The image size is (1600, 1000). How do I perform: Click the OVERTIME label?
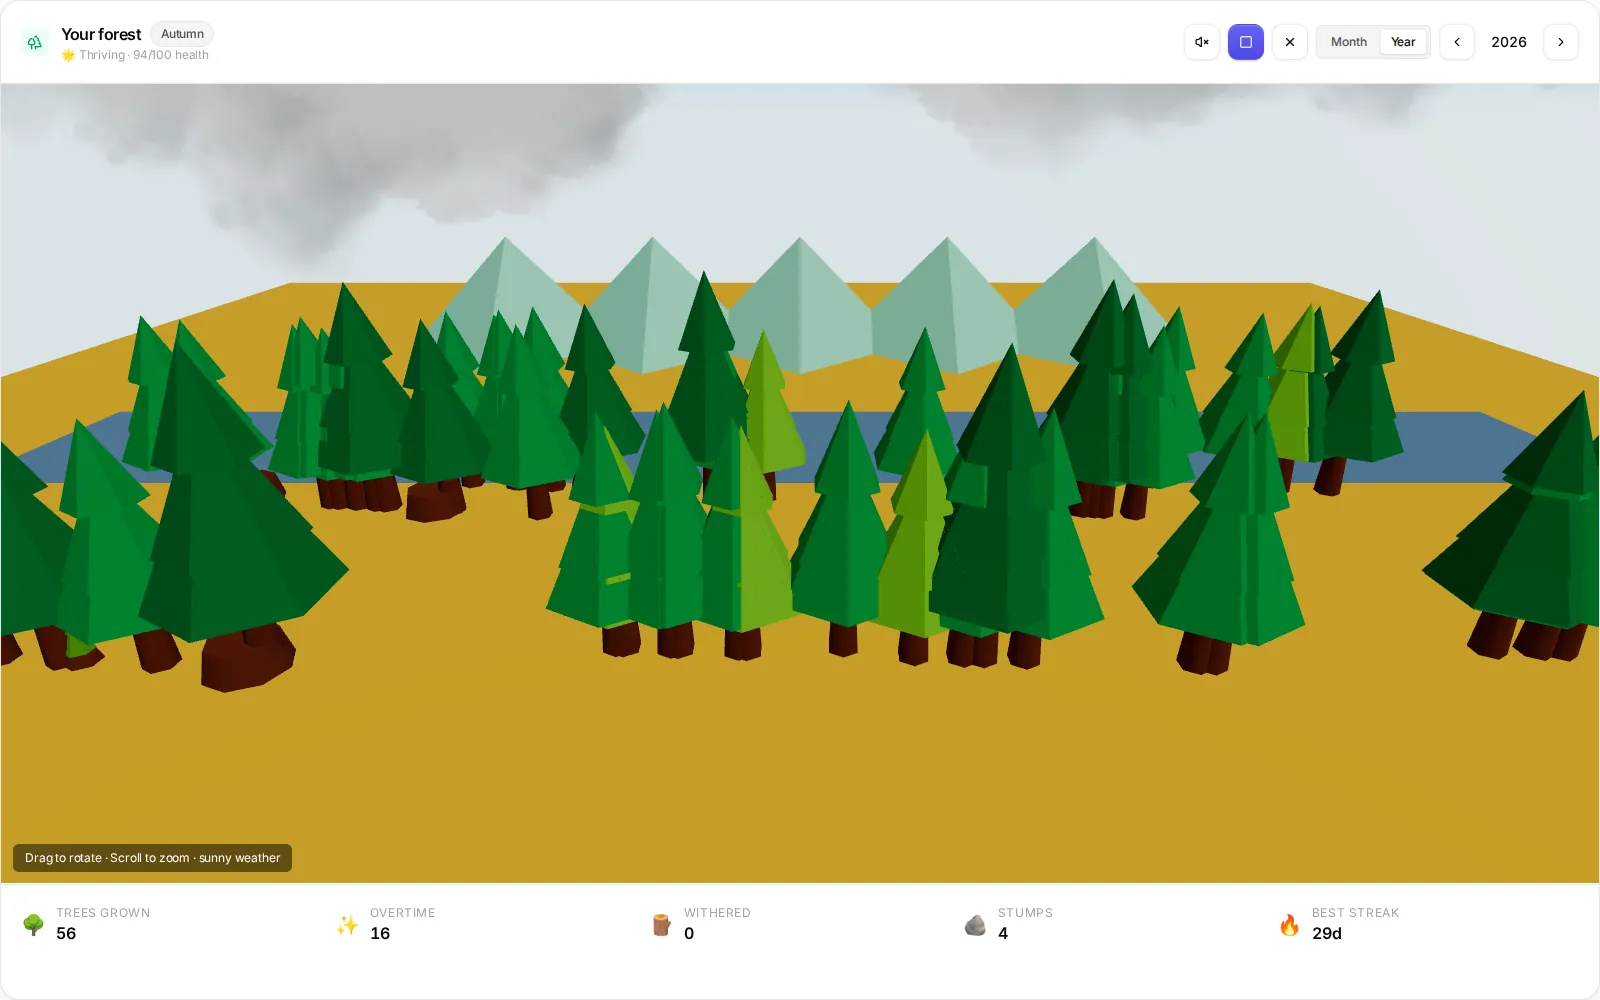tap(403, 913)
